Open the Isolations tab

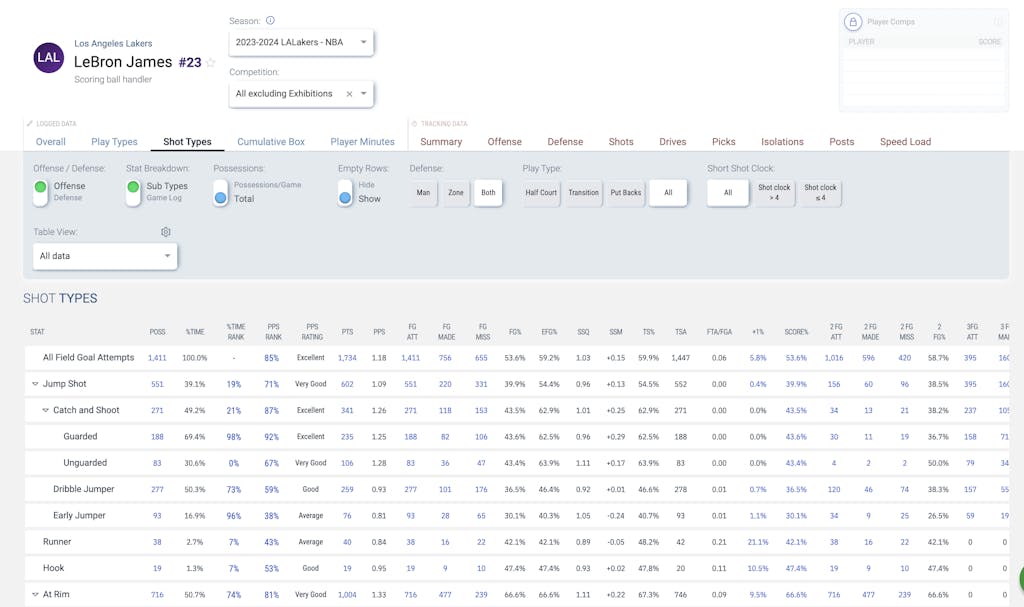[782, 142]
